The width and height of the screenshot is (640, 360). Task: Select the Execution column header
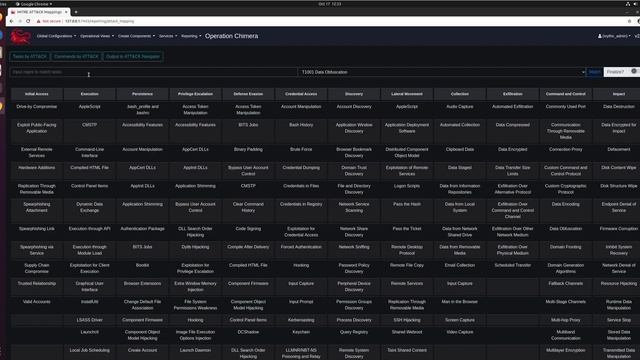tap(89, 94)
